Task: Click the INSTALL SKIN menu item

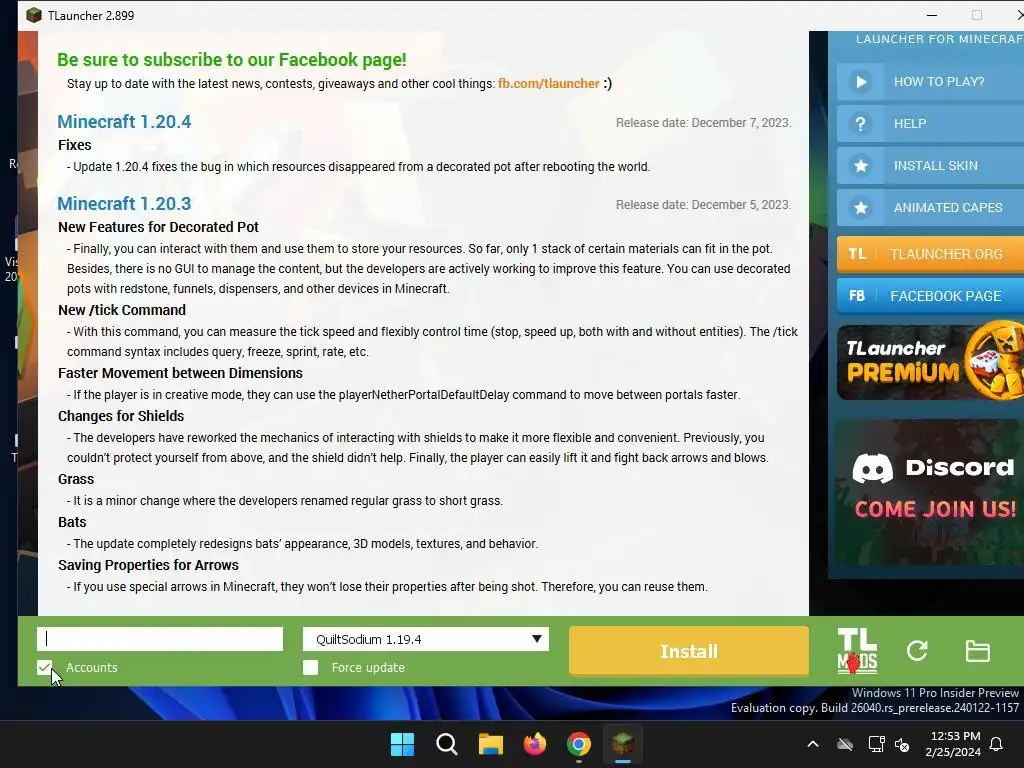Action: point(931,165)
